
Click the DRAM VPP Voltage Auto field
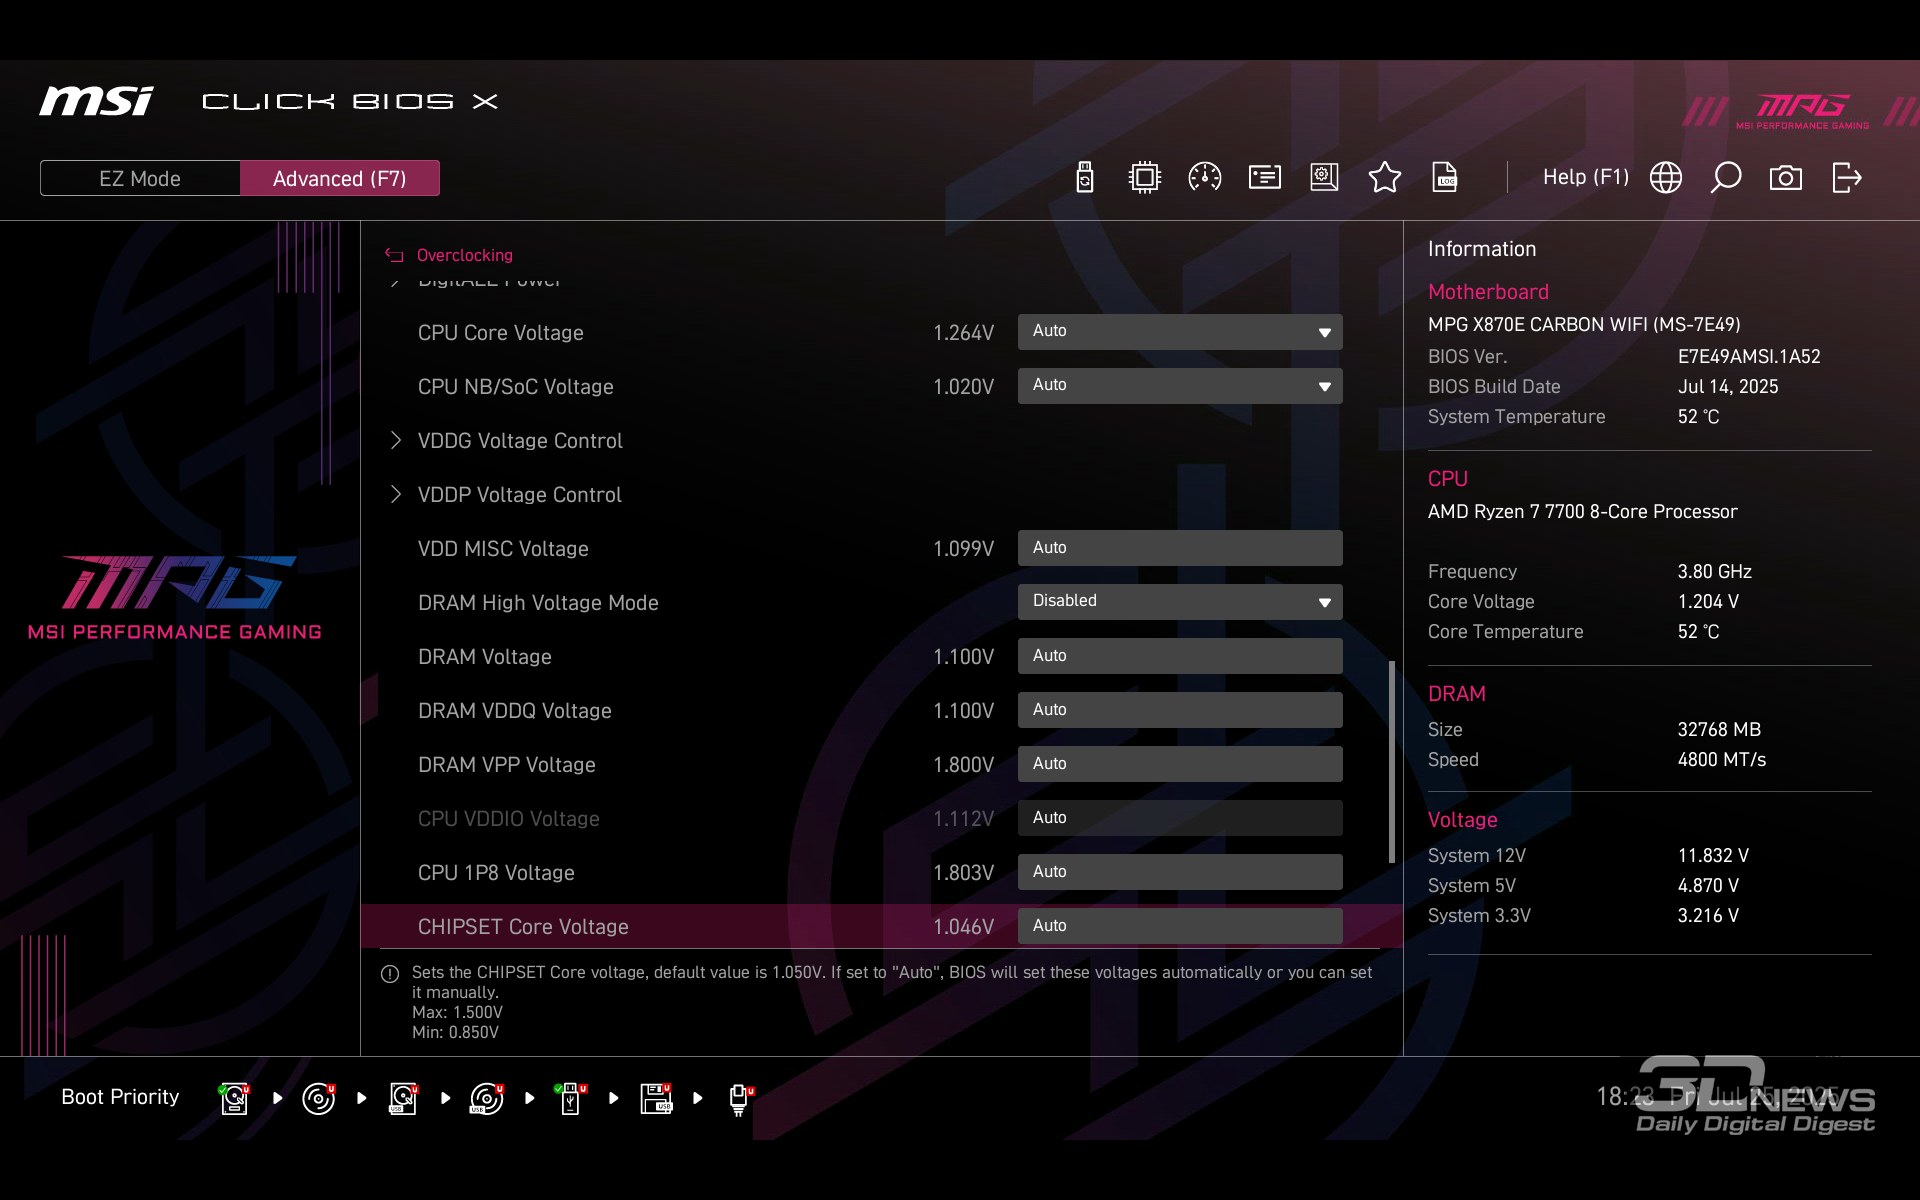[1180, 764]
